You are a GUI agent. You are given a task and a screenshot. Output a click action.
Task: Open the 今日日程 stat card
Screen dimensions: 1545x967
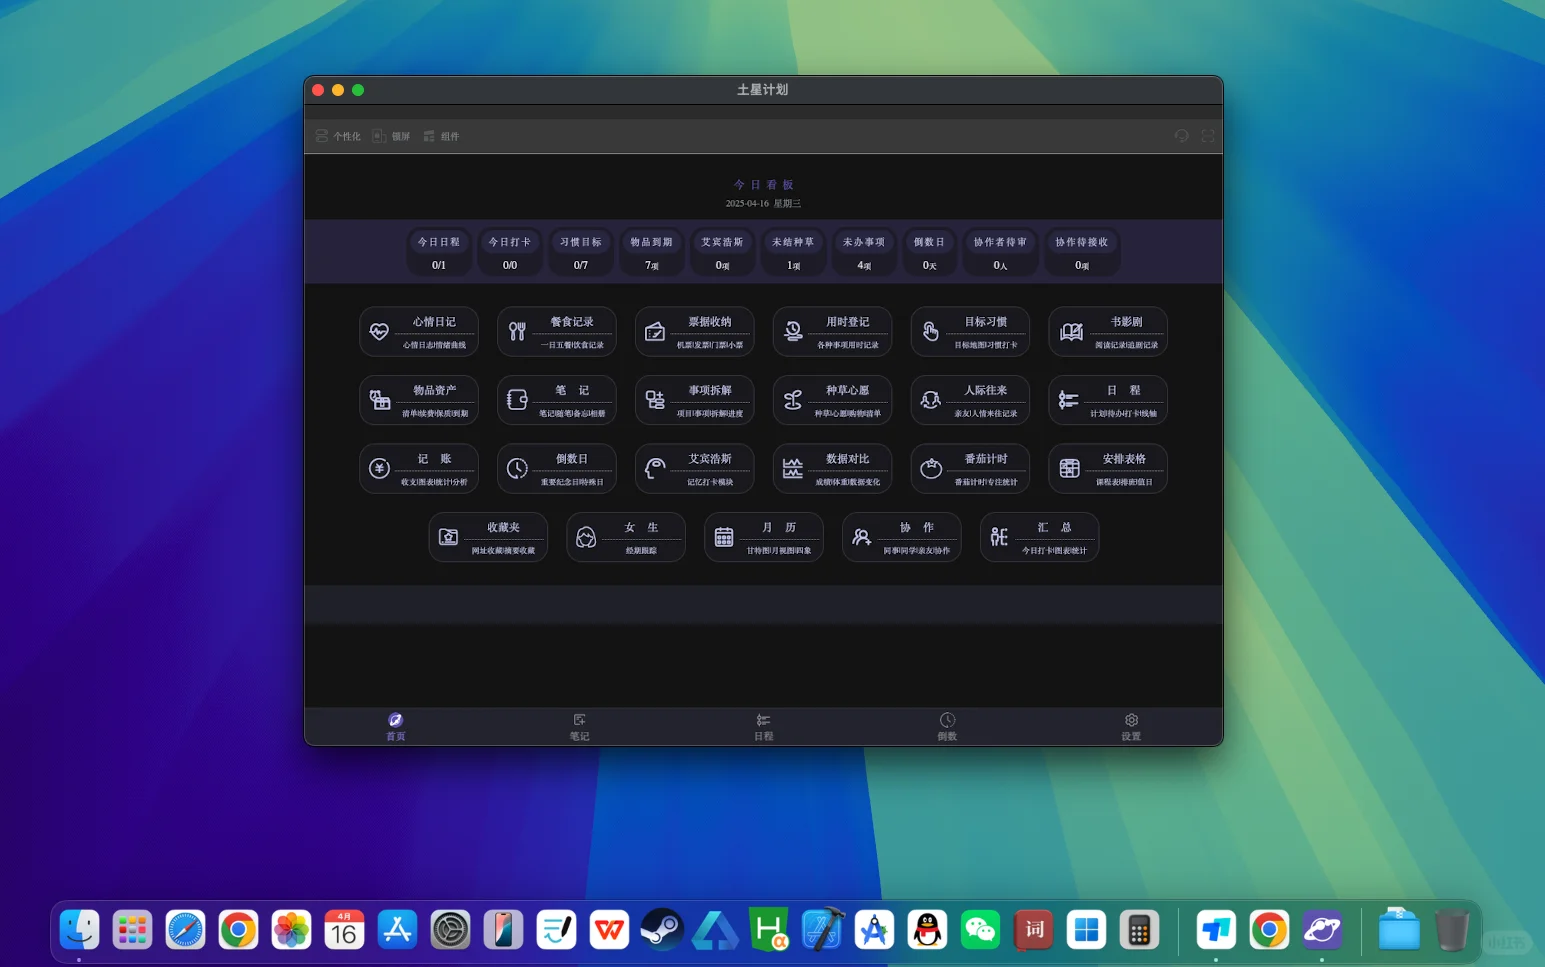point(439,252)
